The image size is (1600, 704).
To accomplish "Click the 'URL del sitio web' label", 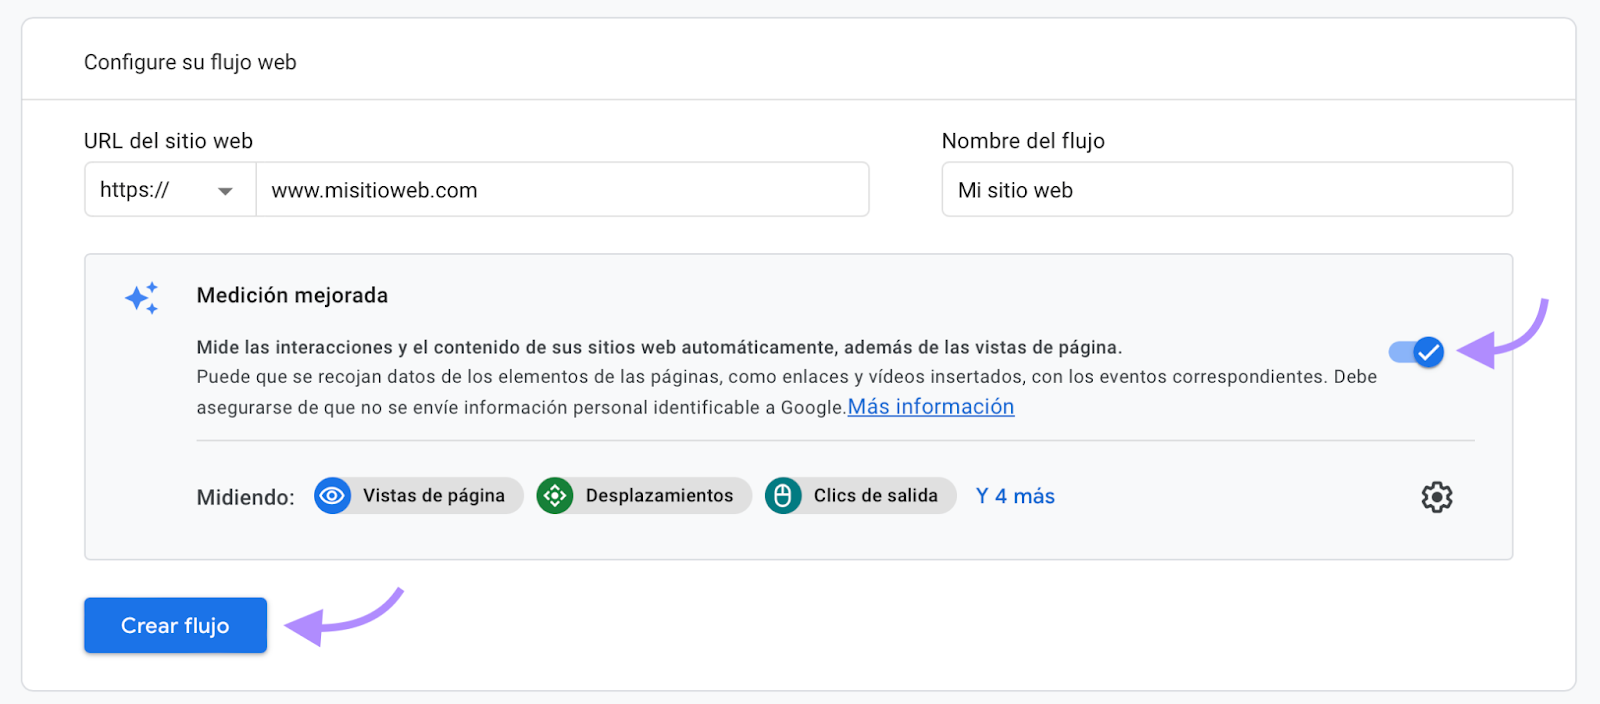I will pos(168,141).
